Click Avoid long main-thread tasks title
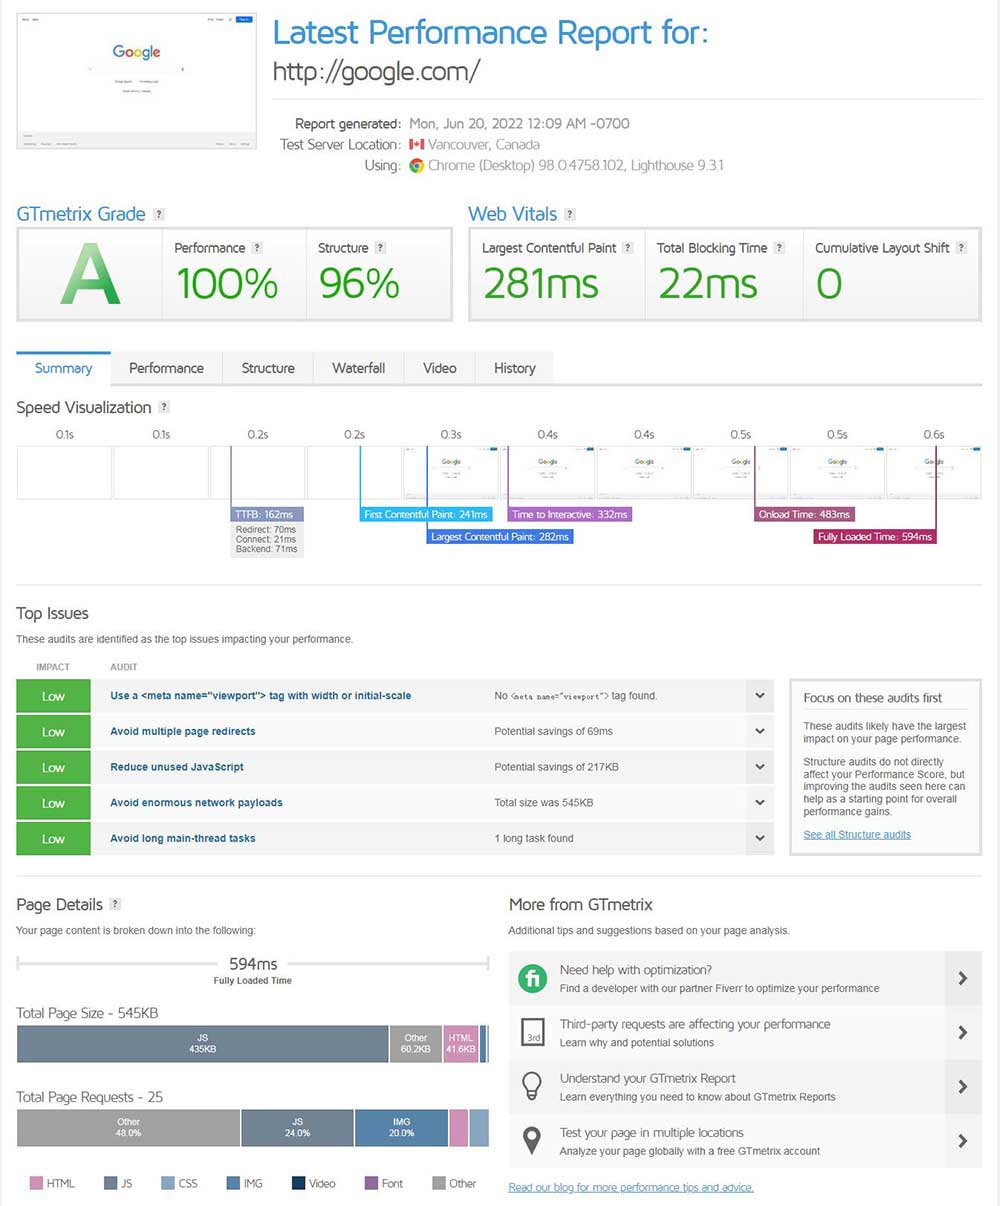The height and width of the screenshot is (1206, 1000). [183, 838]
